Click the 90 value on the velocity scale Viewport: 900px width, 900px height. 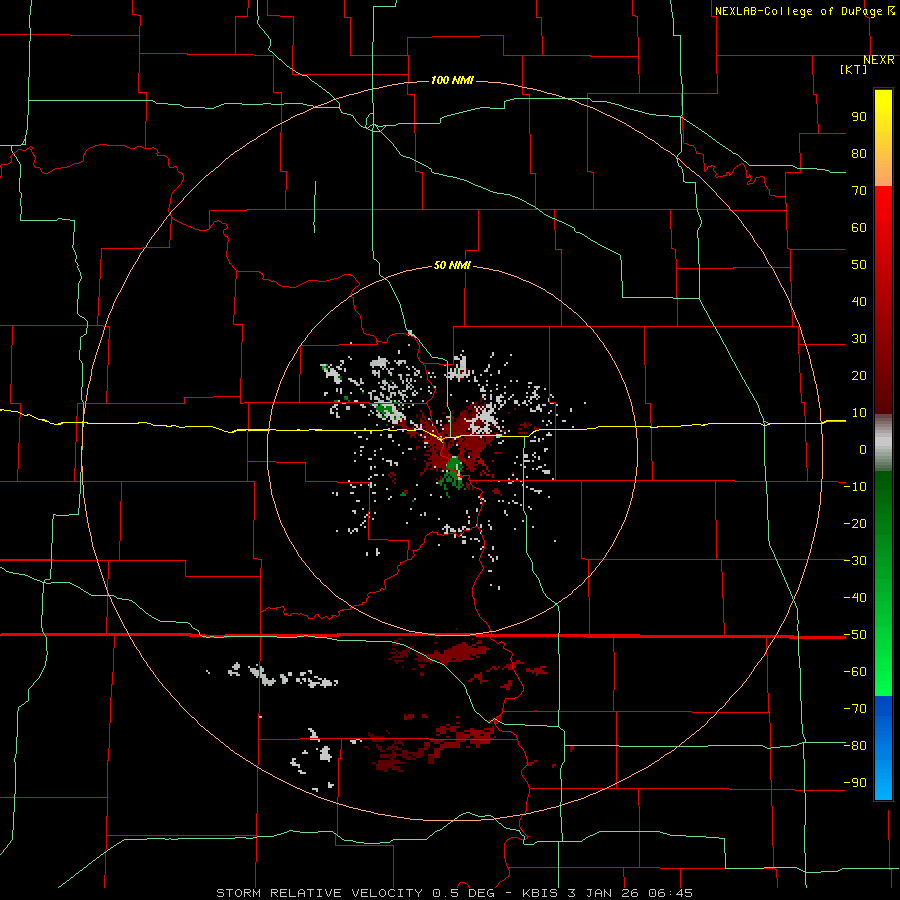859,117
